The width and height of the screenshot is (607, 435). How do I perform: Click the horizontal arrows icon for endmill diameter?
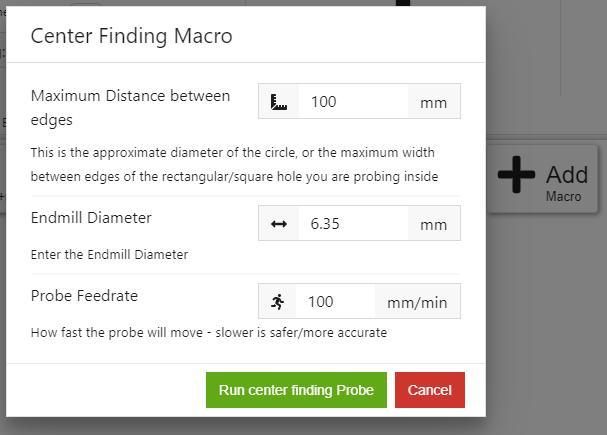[x=279, y=224]
